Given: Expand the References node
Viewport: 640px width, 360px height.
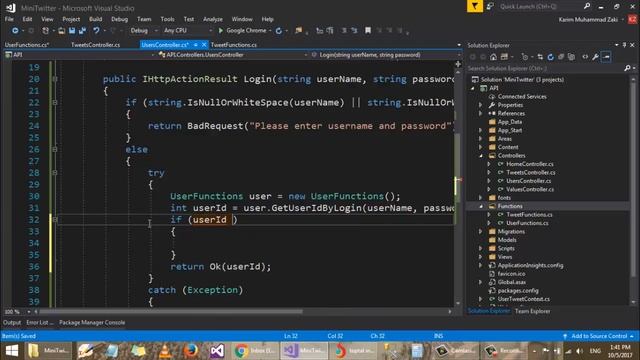Looking at the screenshot, I should point(481,113).
